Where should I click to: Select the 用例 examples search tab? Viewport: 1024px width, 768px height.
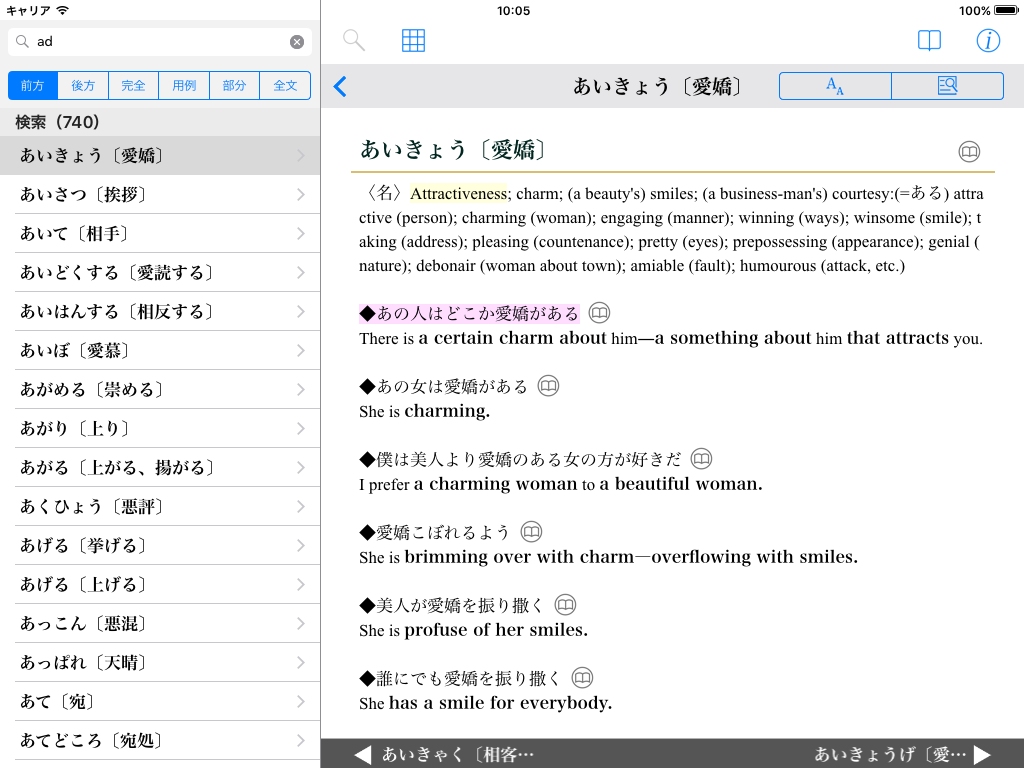click(184, 86)
